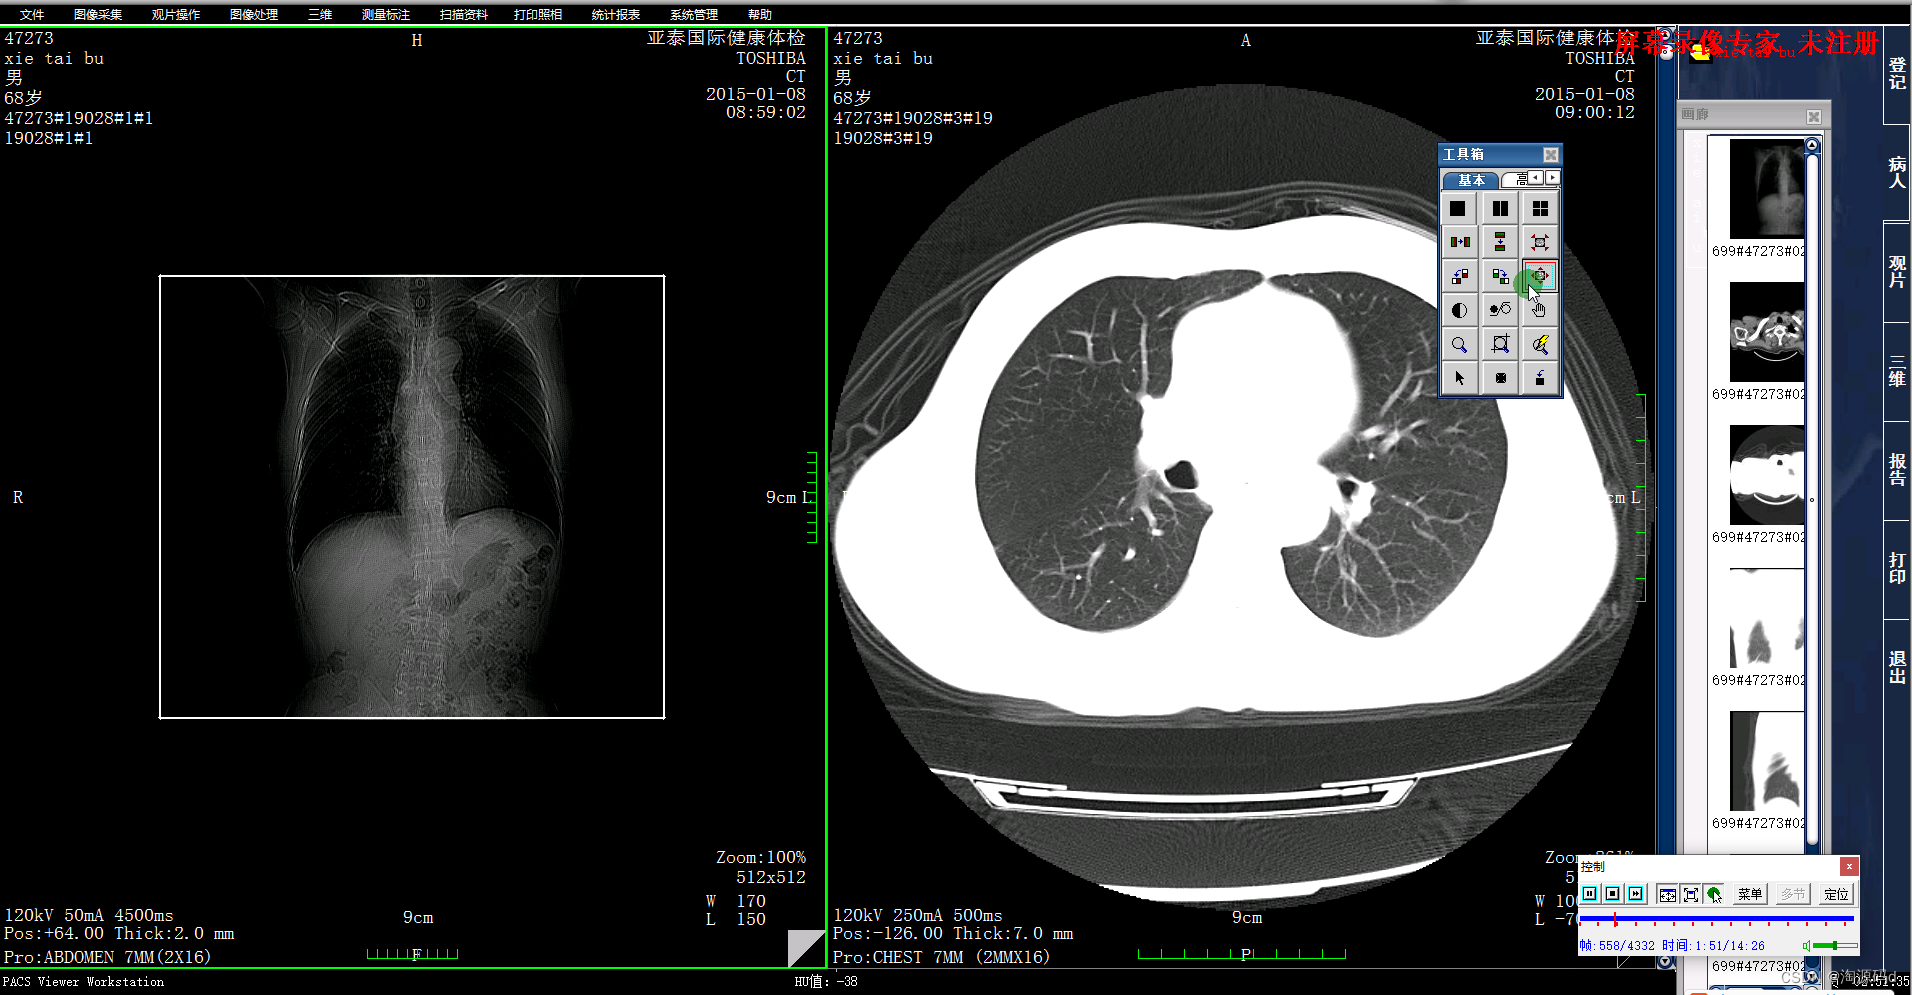Open the 统计报表 menu
1912x995 pixels.
coord(616,14)
